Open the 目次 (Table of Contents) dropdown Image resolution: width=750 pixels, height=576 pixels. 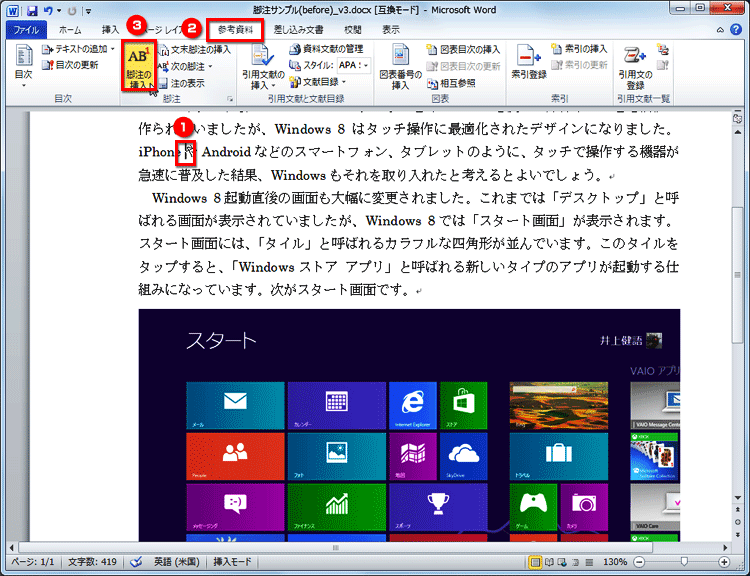23,66
